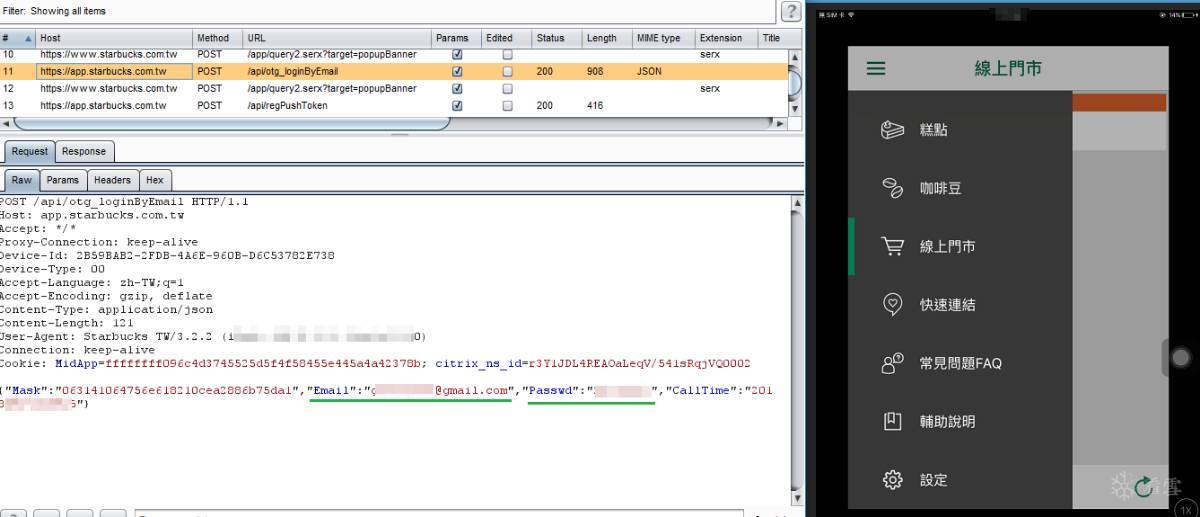The image size is (1200, 517).
Task: Click the request text scroll-down arrow
Action: coord(796,498)
